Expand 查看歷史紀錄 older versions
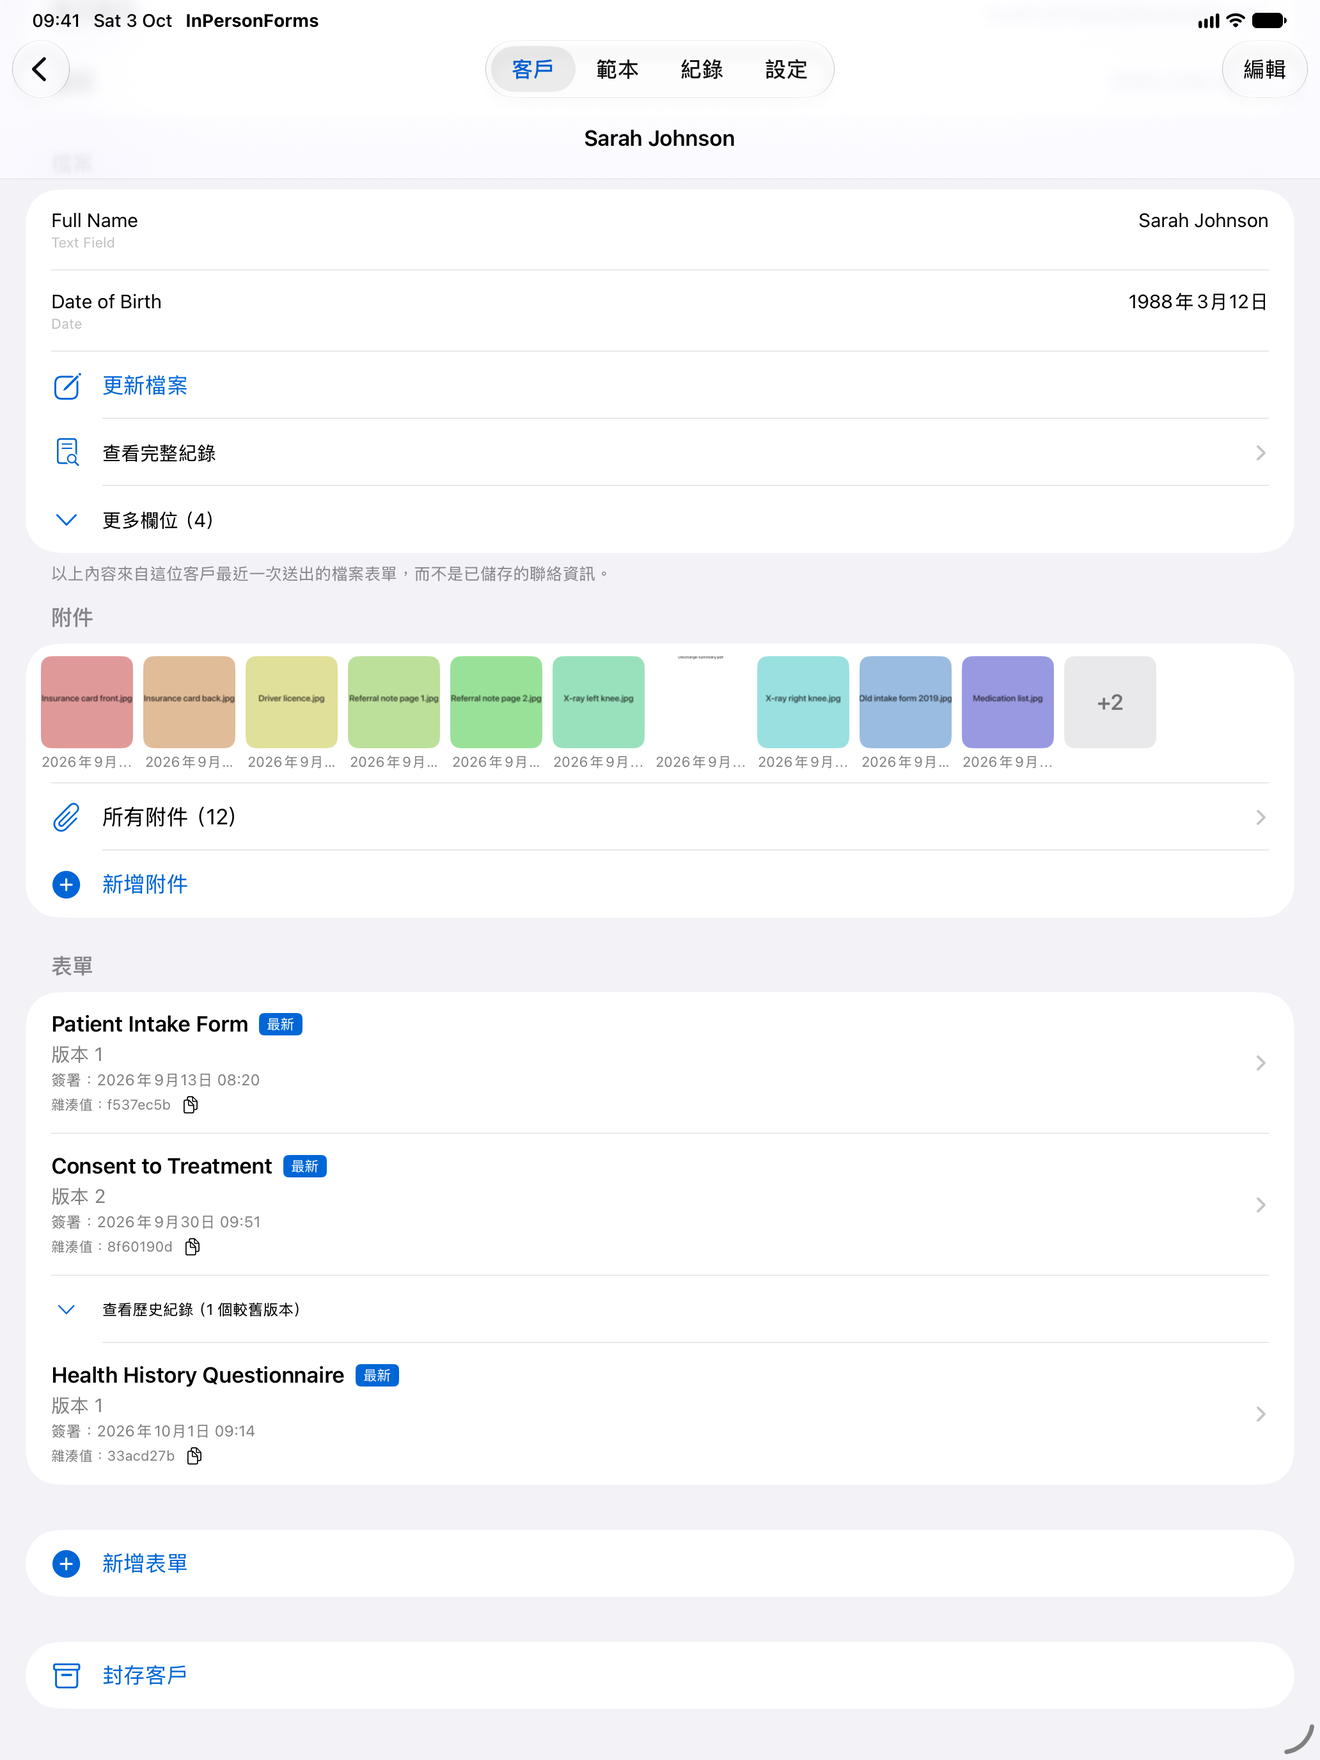The height and width of the screenshot is (1760, 1320). click(x=660, y=1310)
